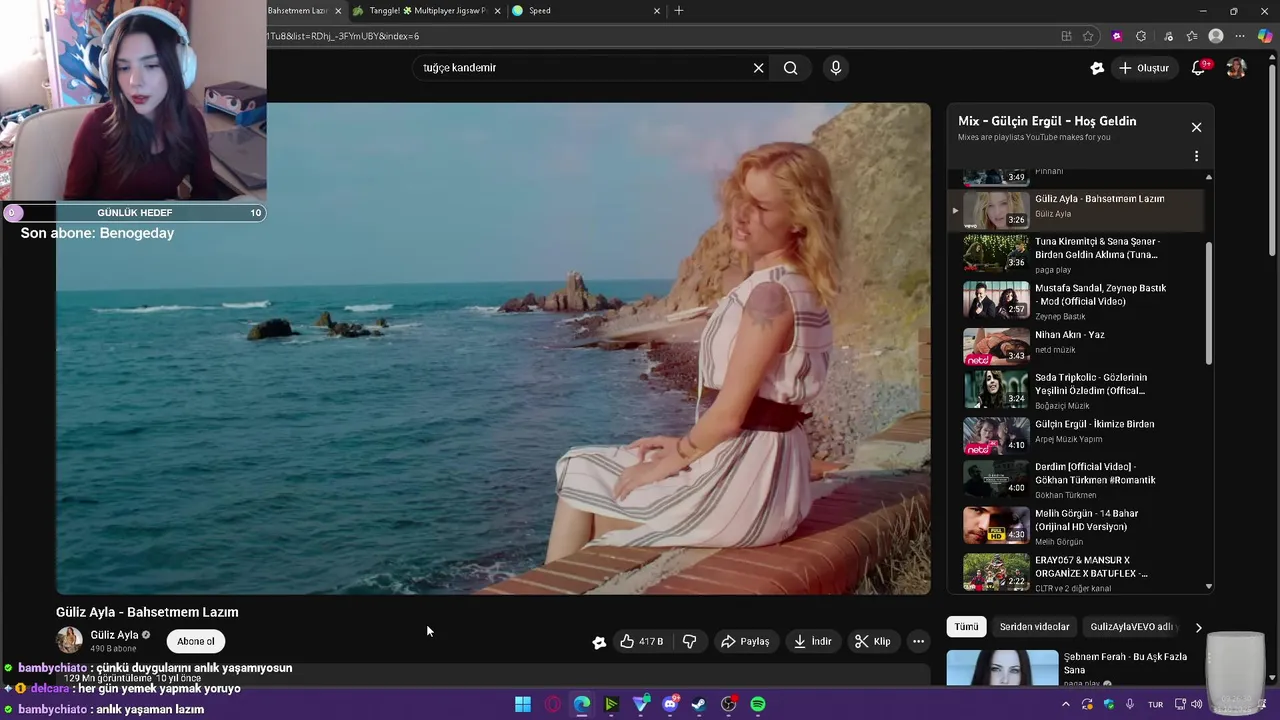Select the Seriden videolar filter chip
Viewport: 1280px width, 720px height.
[1034, 627]
